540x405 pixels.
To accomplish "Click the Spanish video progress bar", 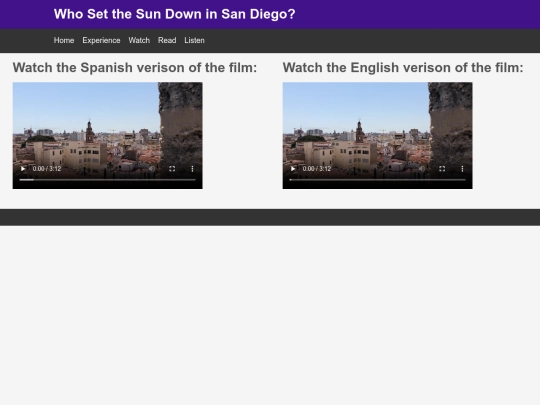I will pyautogui.click(x=107, y=180).
